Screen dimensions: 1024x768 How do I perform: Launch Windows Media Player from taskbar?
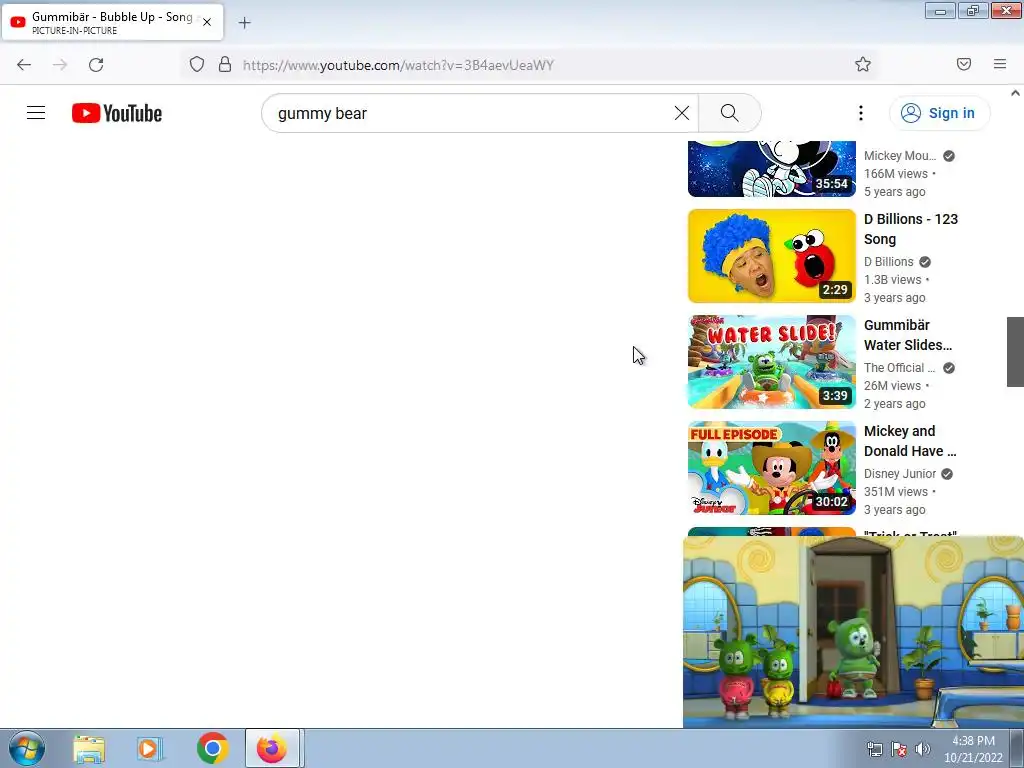(x=149, y=748)
